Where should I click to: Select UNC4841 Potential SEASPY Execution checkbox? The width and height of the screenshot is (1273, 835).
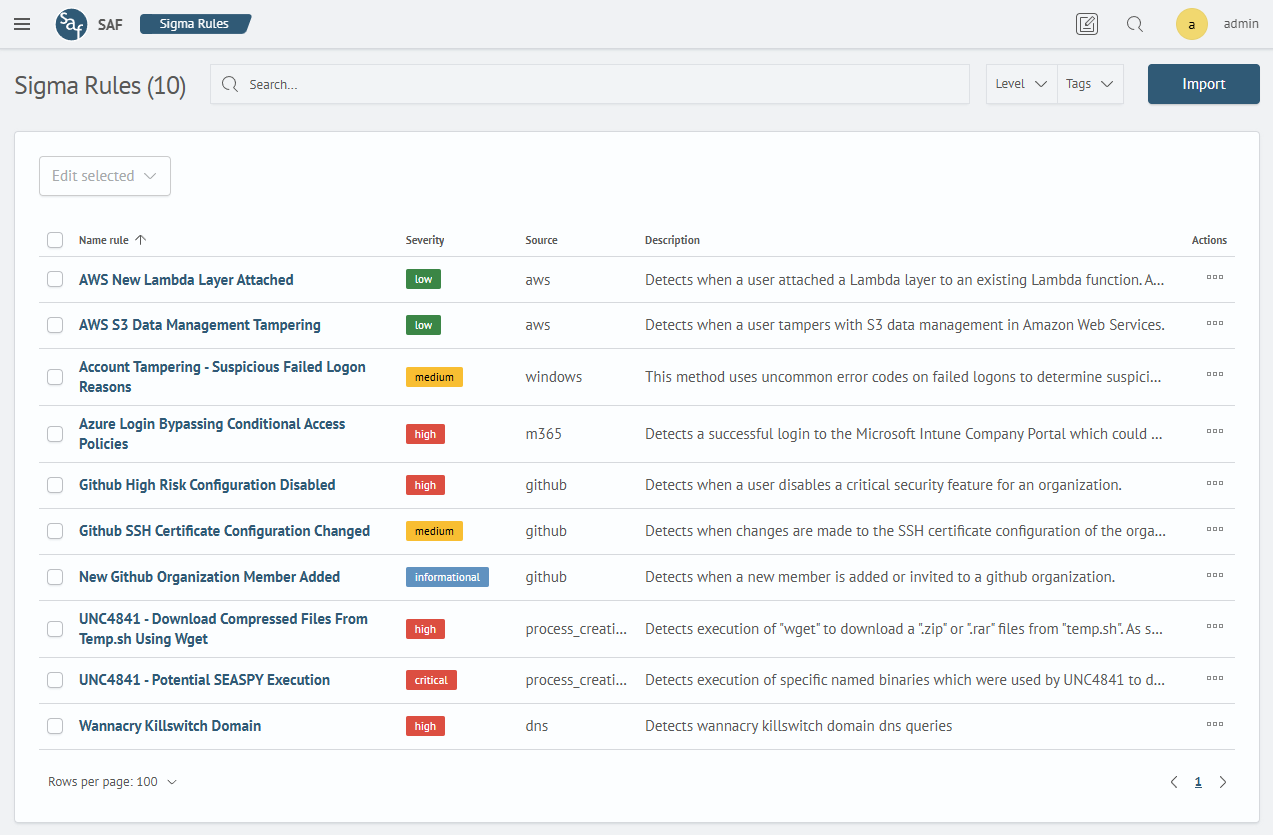(x=55, y=680)
